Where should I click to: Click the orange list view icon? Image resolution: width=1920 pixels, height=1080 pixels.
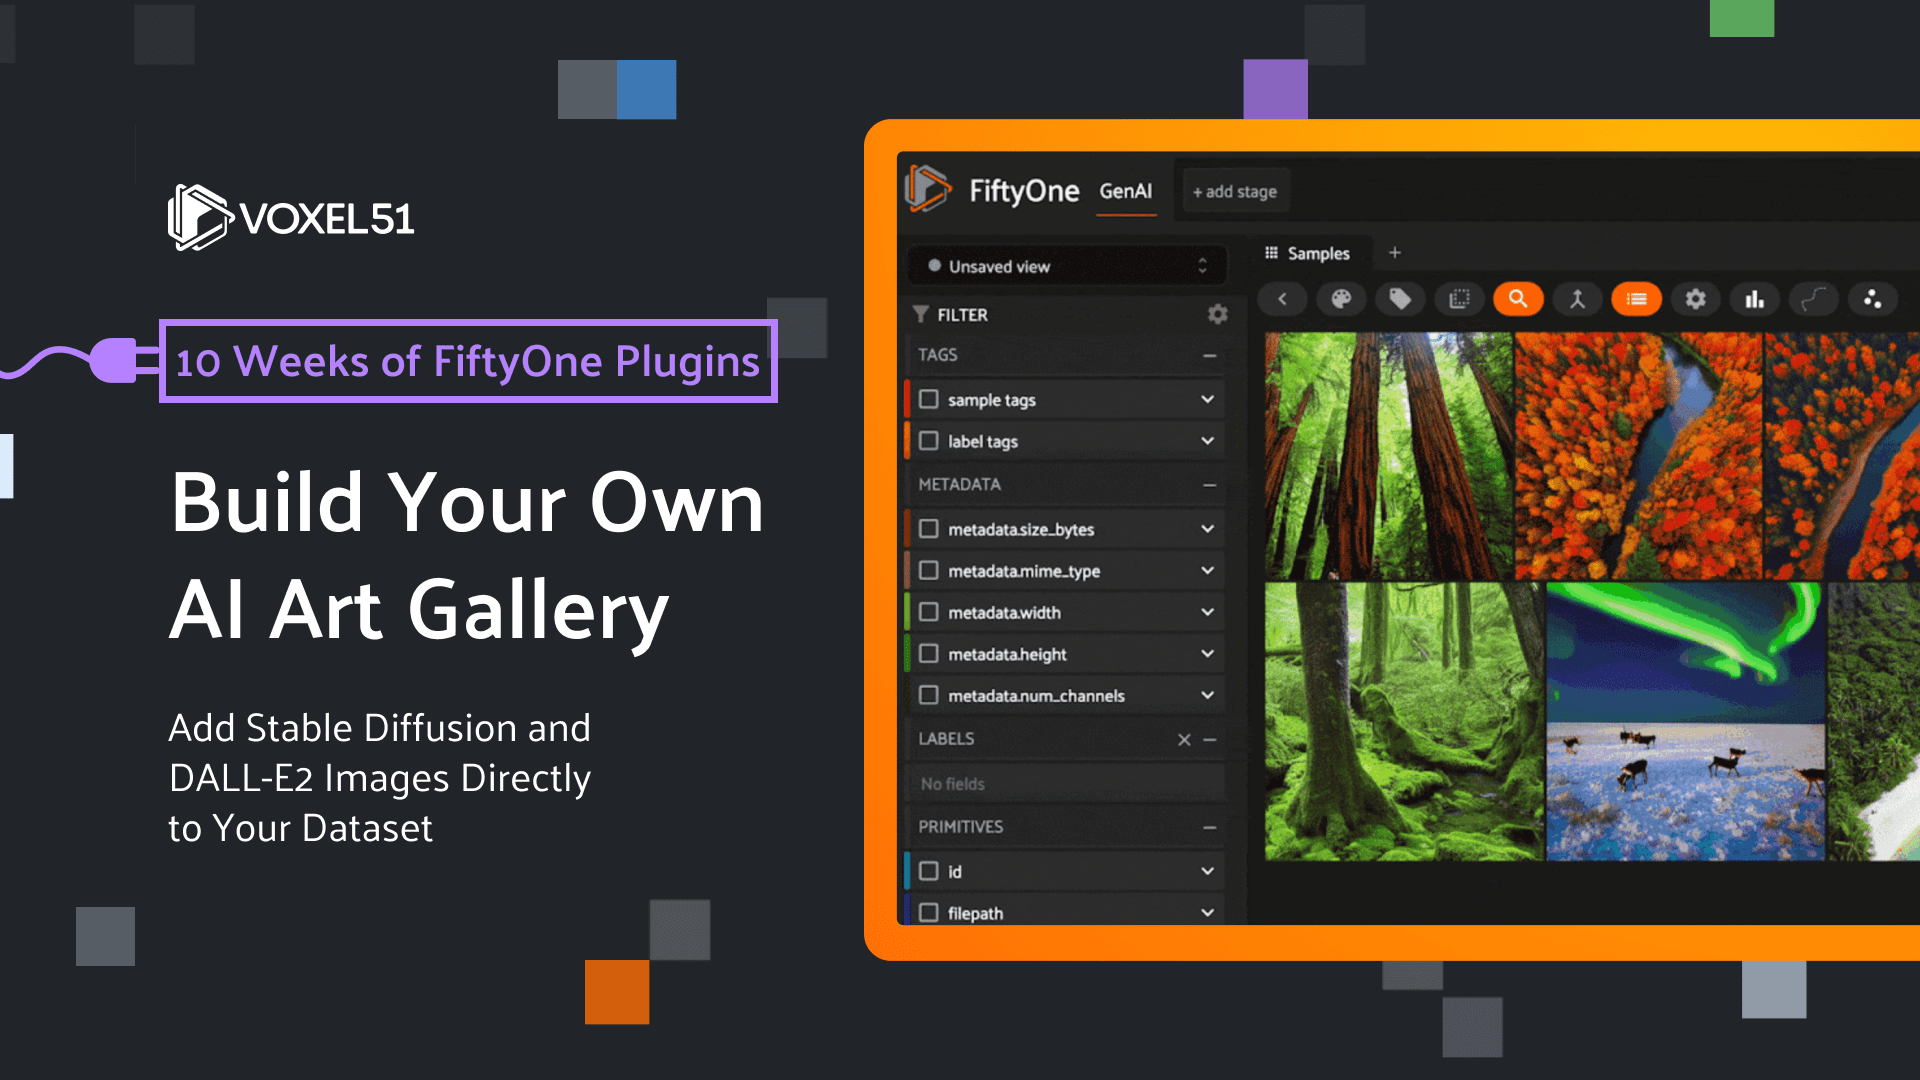tap(1636, 299)
